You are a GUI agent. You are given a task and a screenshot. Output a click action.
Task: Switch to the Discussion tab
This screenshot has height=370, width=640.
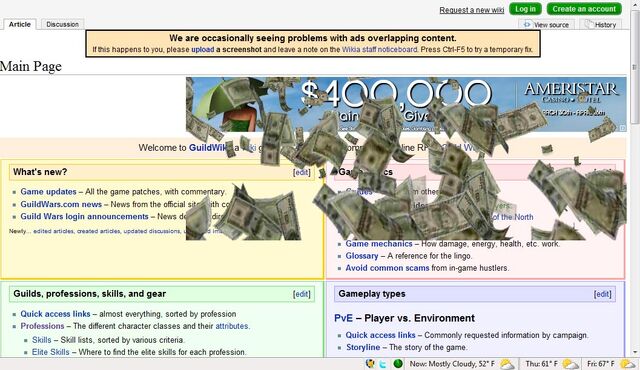(62, 24)
